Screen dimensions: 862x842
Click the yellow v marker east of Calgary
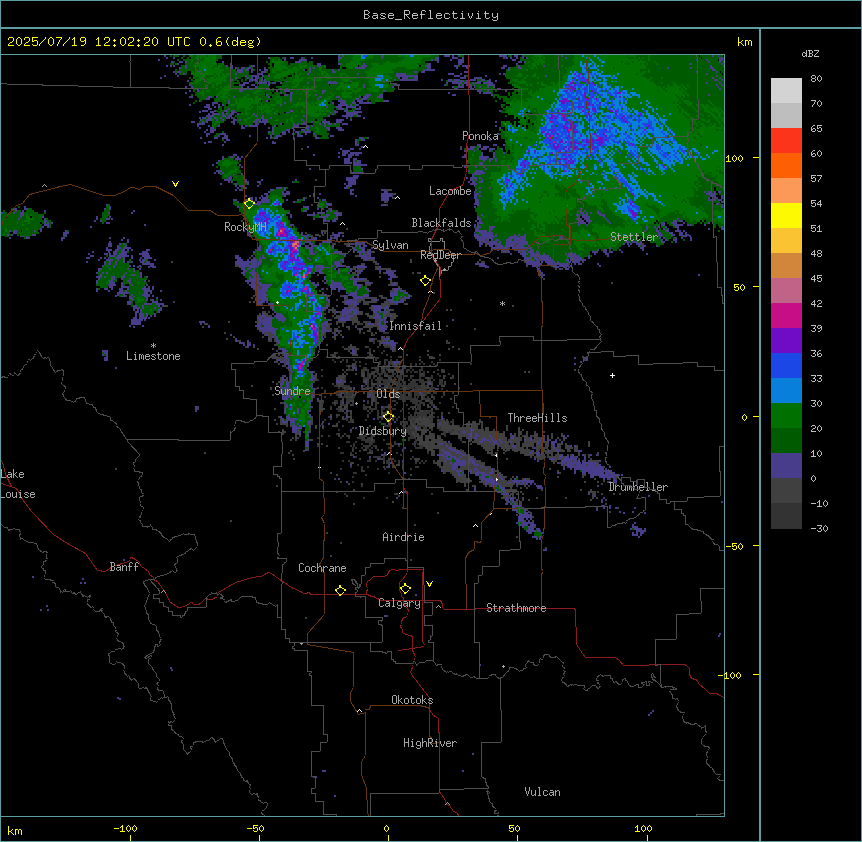pos(429,584)
